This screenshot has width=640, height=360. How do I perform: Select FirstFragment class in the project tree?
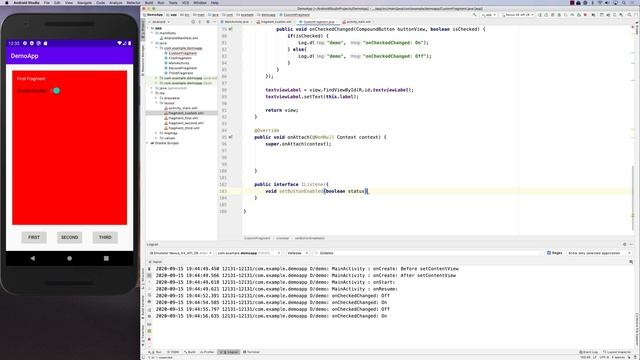pyautogui.click(x=179, y=58)
